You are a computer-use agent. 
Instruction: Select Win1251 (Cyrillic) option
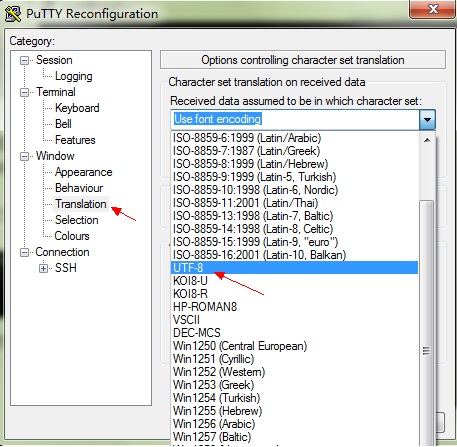(x=294, y=359)
